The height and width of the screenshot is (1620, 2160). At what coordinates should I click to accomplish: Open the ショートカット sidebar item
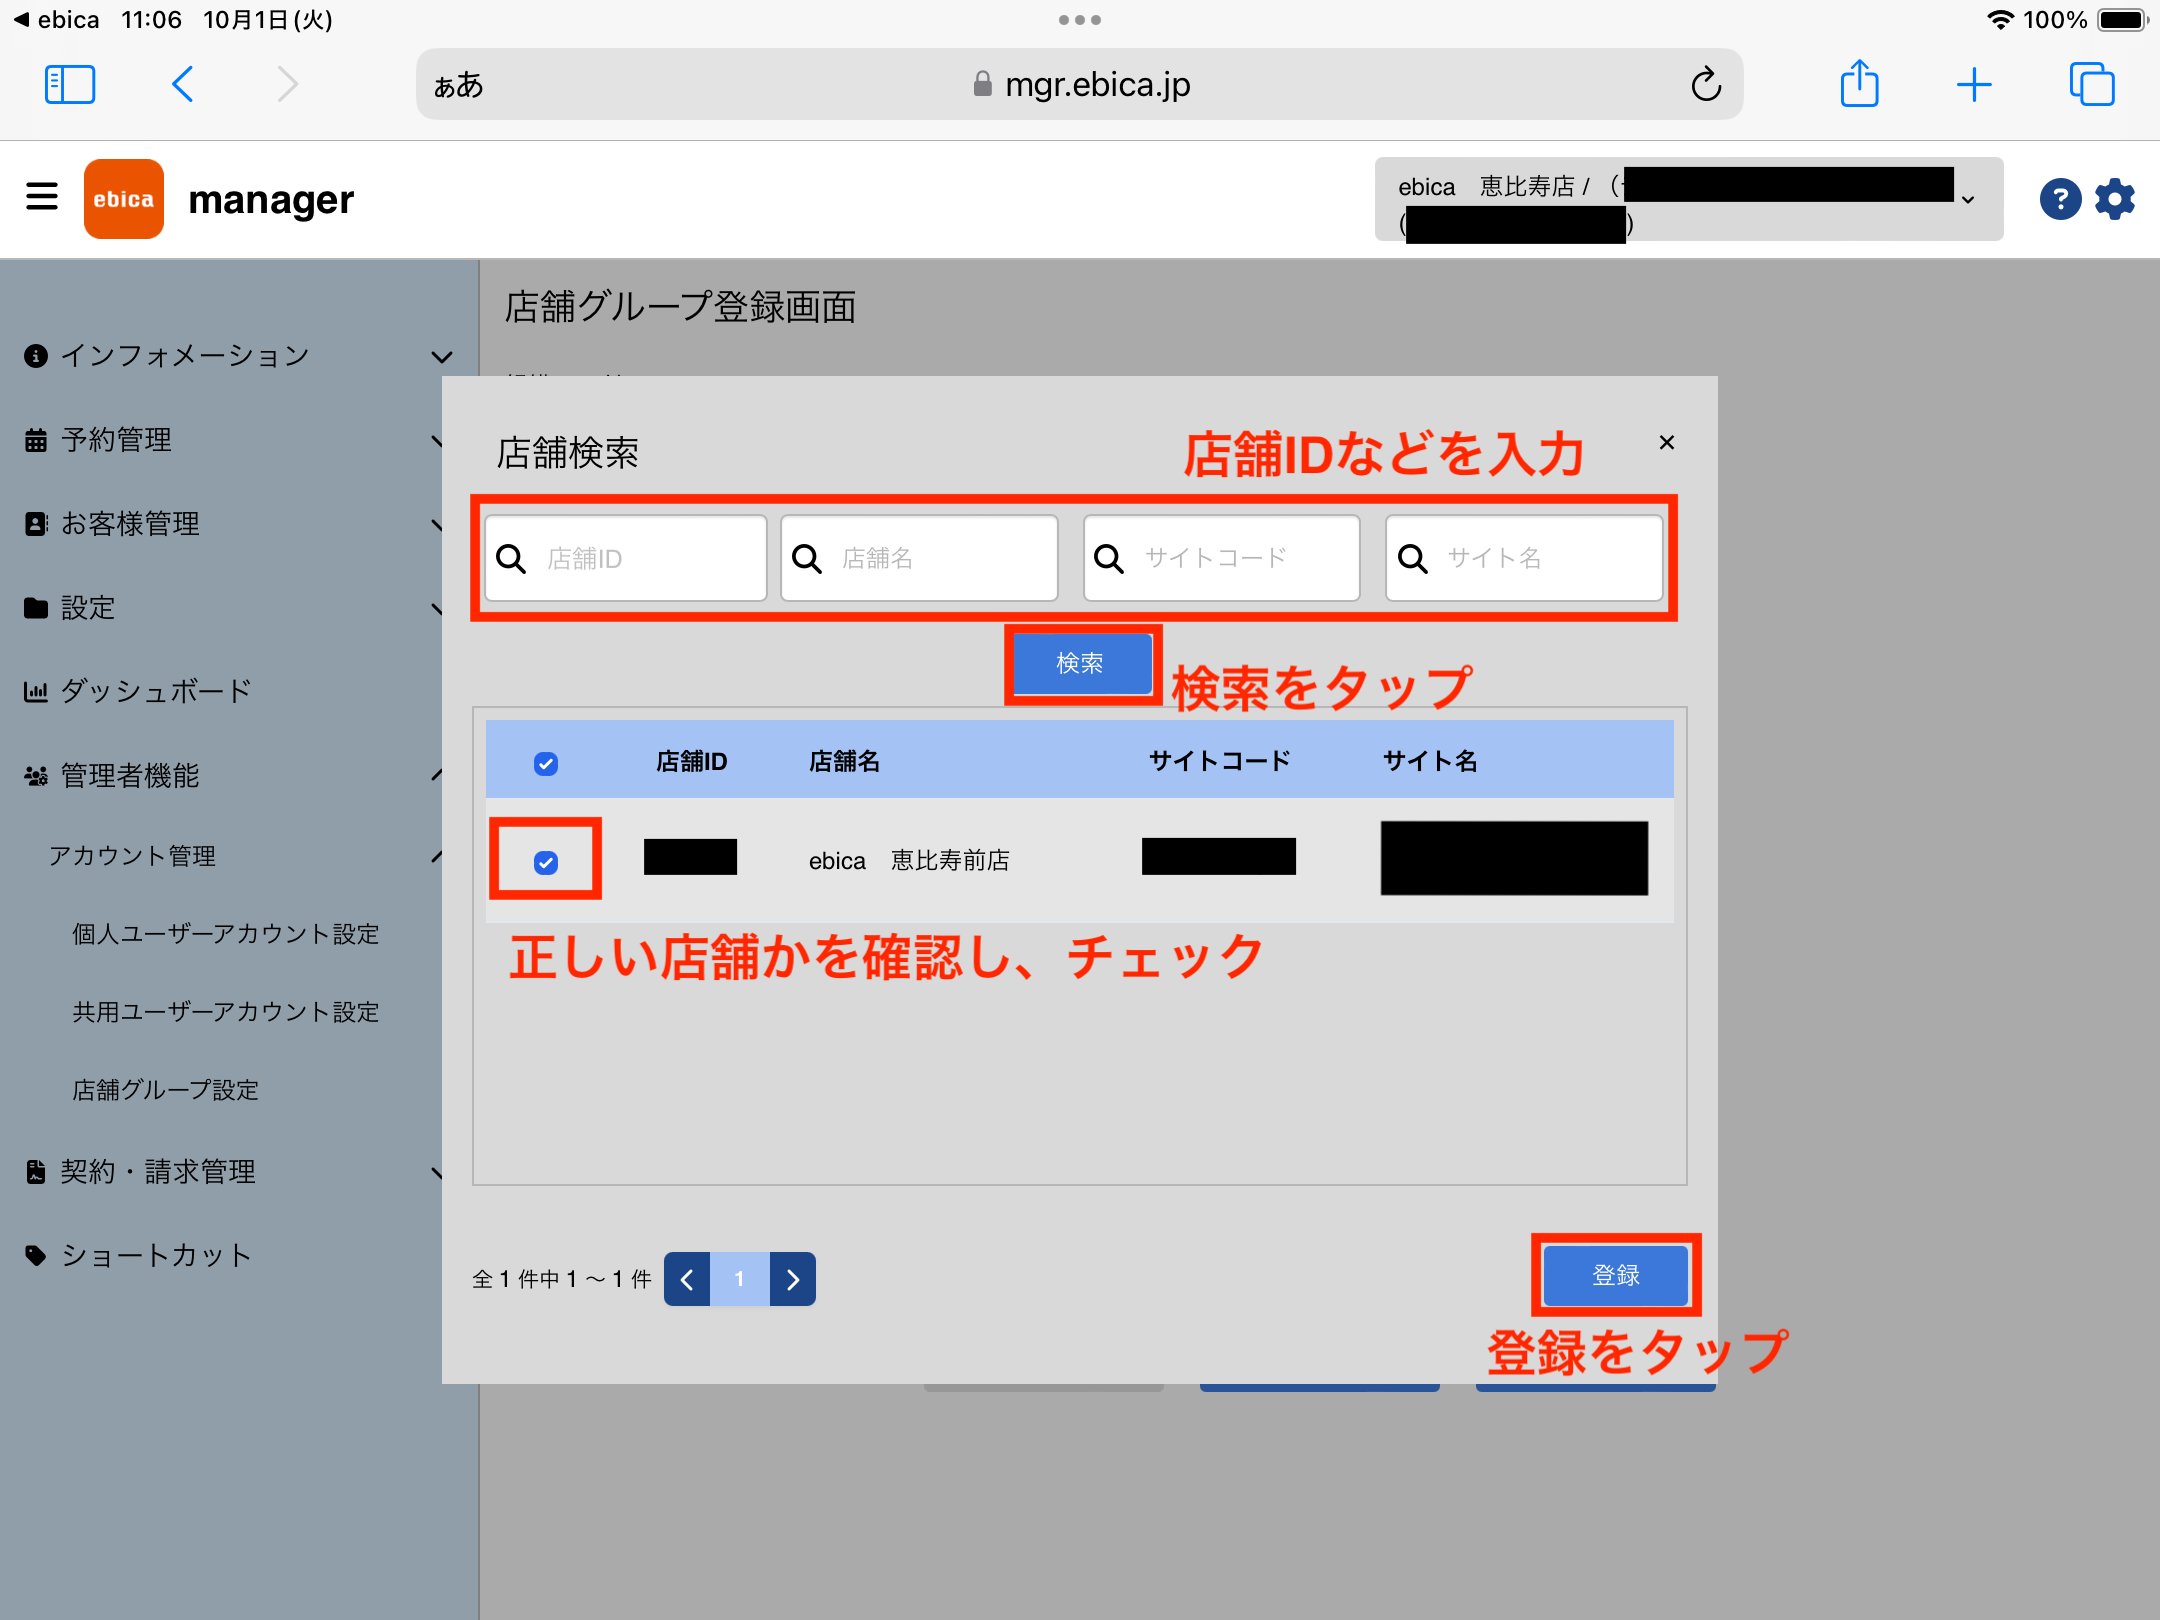point(138,1256)
